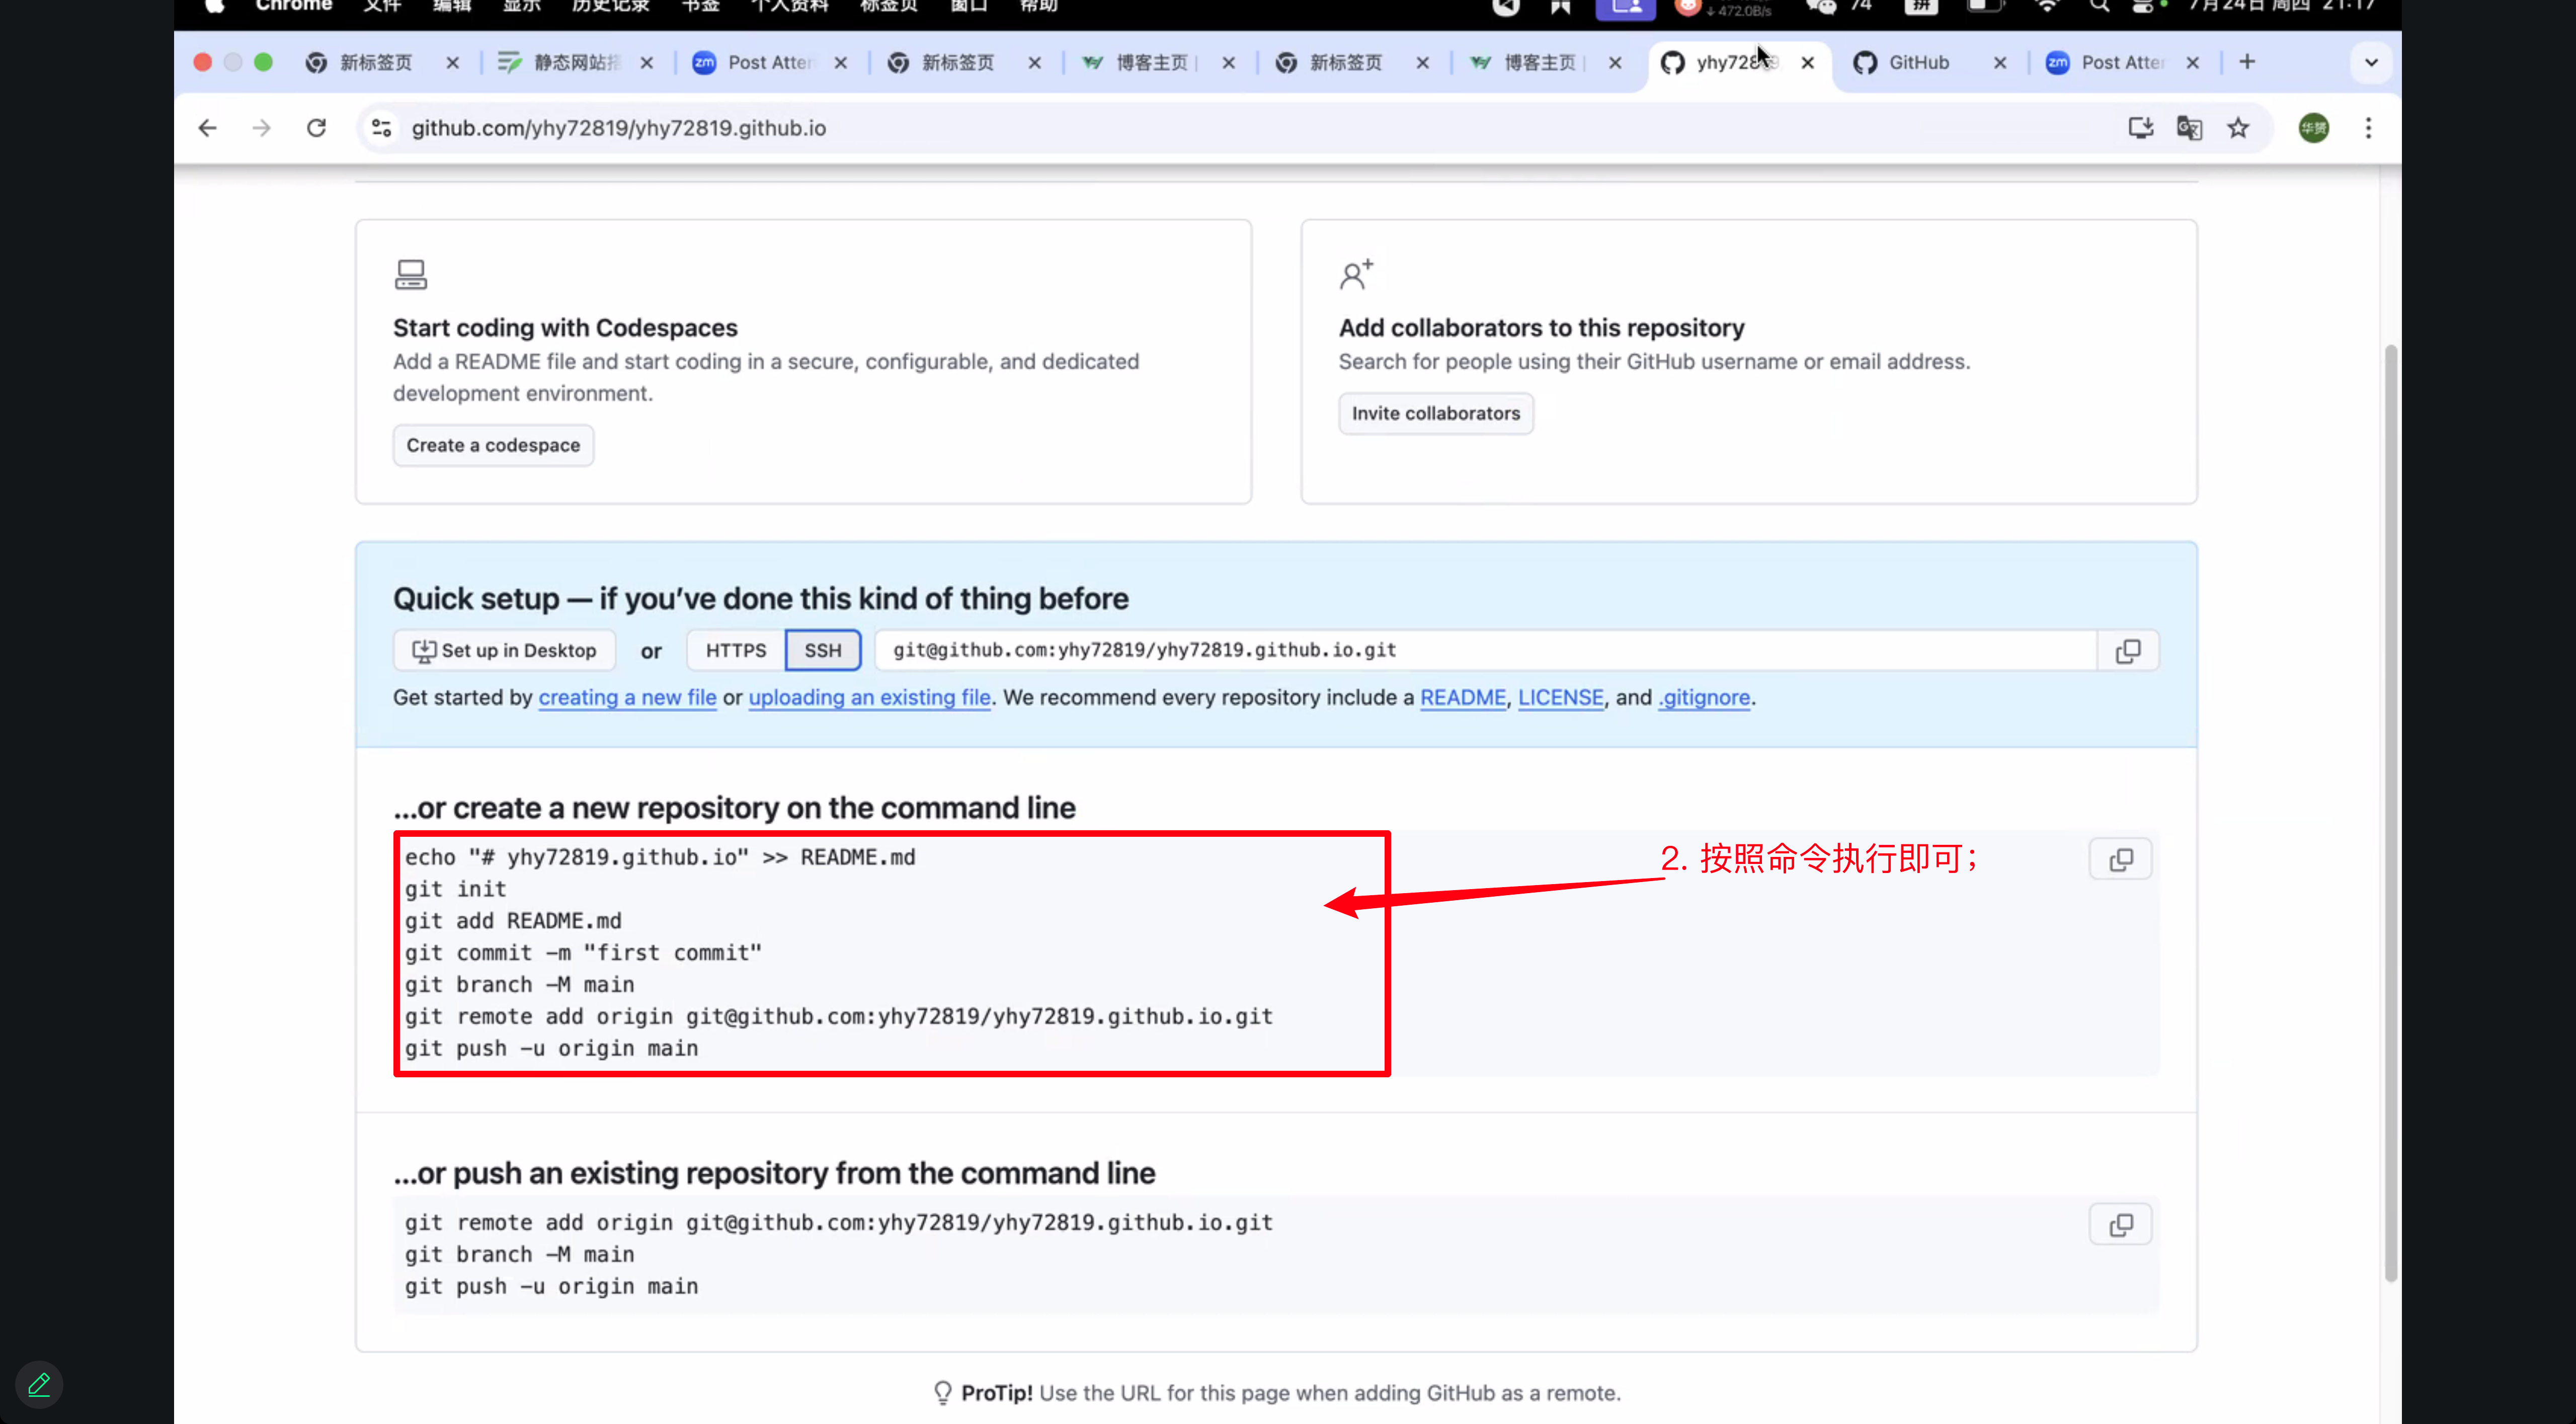Click the green pencil annotation icon
The width and height of the screenshot is (2576, 1424).
point(39,1385)
